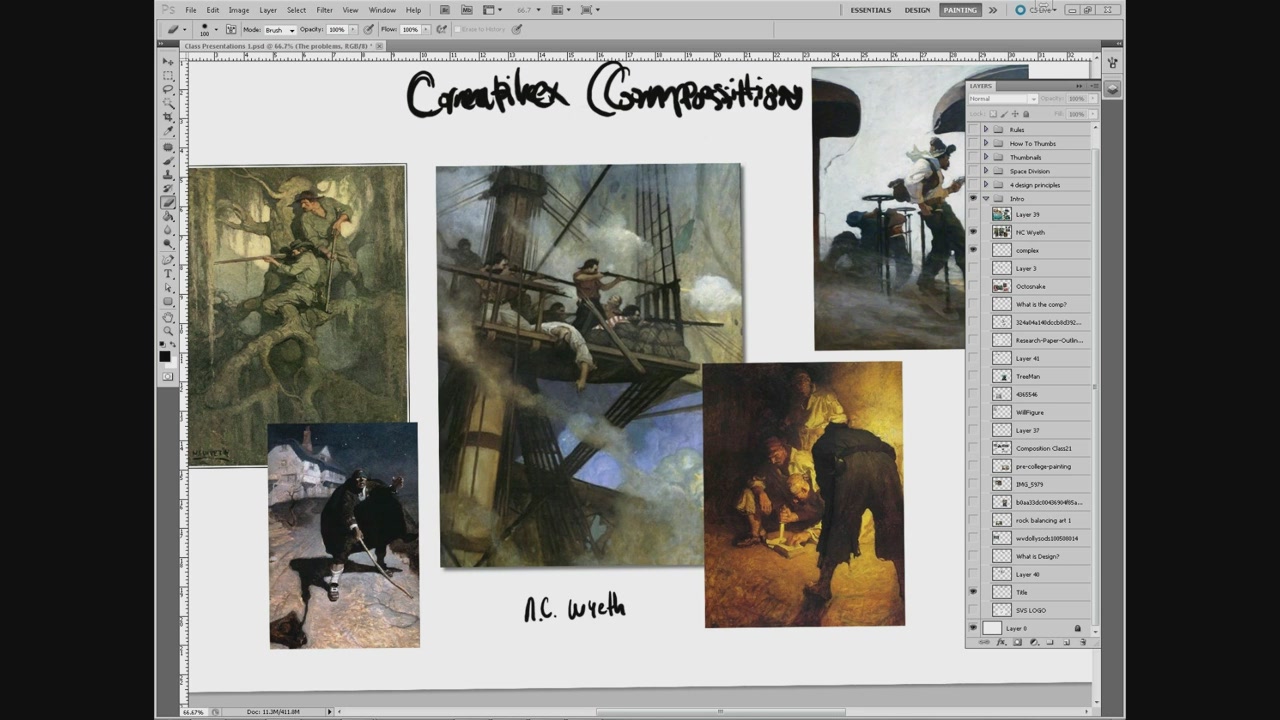Enable airbrush mode next to Flow
The width and height of the screenshot is (1280, 720).
(442, 29)
